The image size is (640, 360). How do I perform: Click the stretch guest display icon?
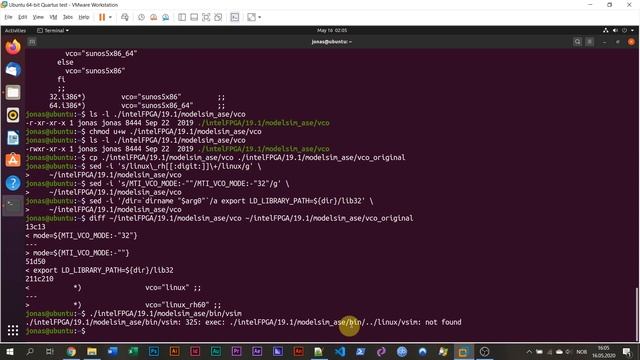pyautogui.click(x=251, y=17)
